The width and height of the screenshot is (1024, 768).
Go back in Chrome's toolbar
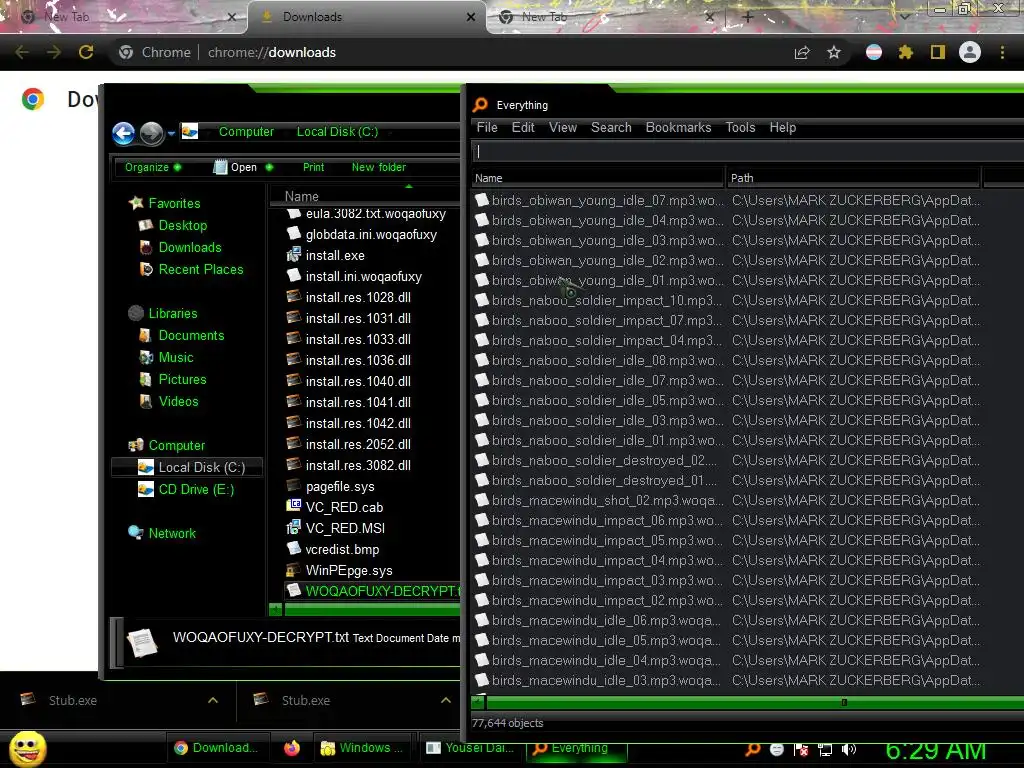point(22,52)
